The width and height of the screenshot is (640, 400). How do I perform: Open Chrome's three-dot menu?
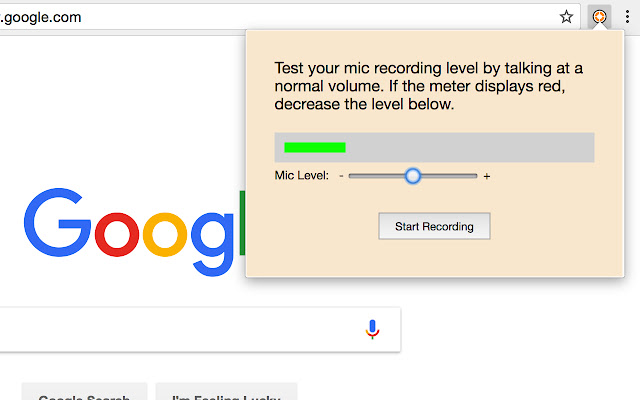[x=627, y=17]
